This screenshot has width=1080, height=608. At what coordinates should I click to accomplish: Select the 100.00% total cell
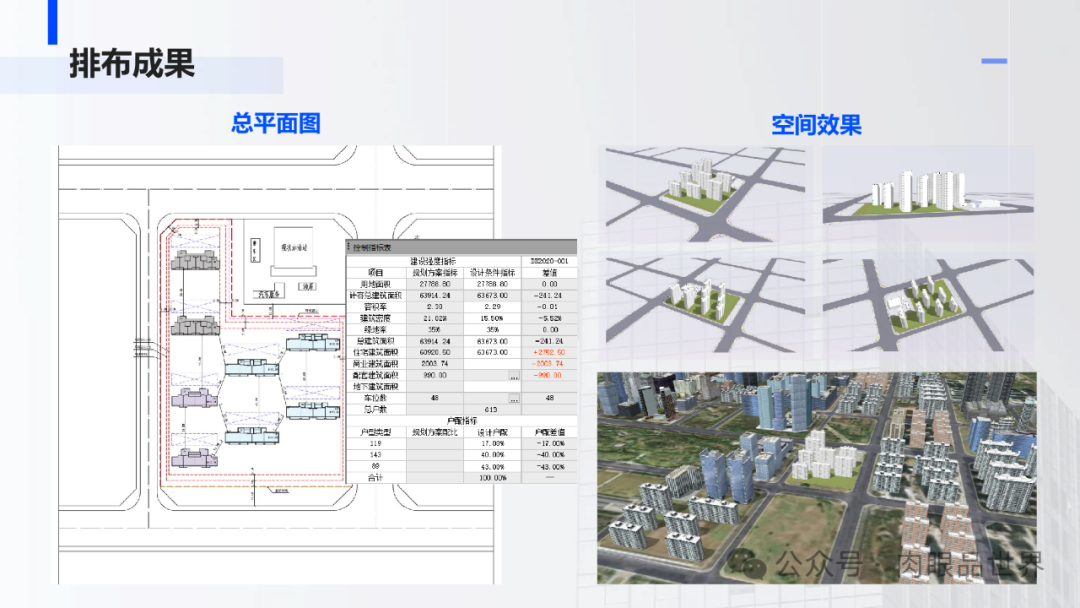pos(492,478)
